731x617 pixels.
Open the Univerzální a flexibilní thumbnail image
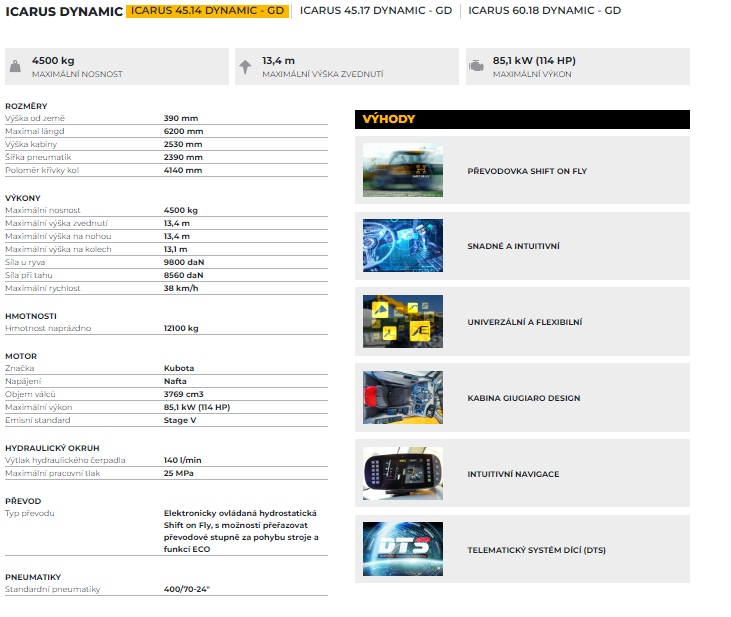click(403, 322)
